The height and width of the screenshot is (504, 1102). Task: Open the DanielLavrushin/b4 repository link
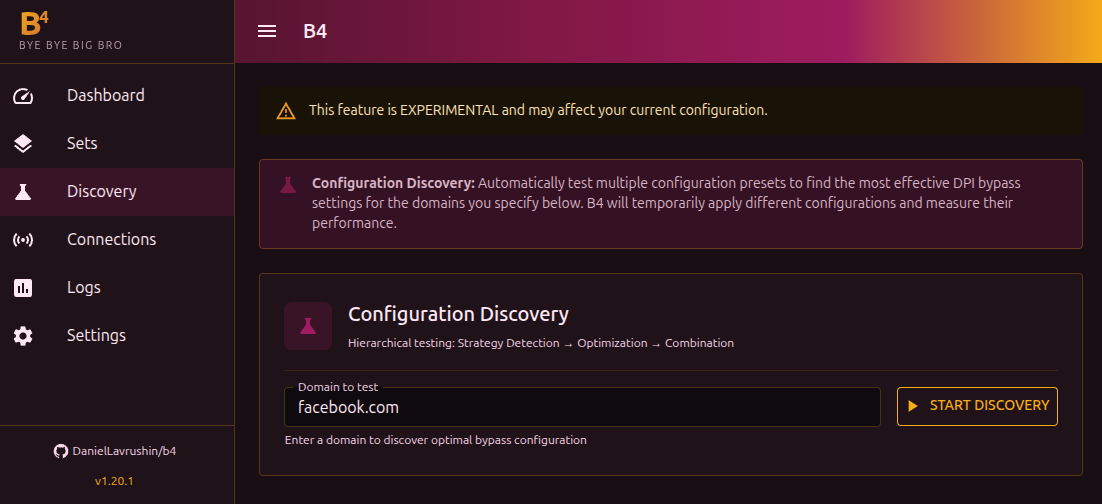124,451
